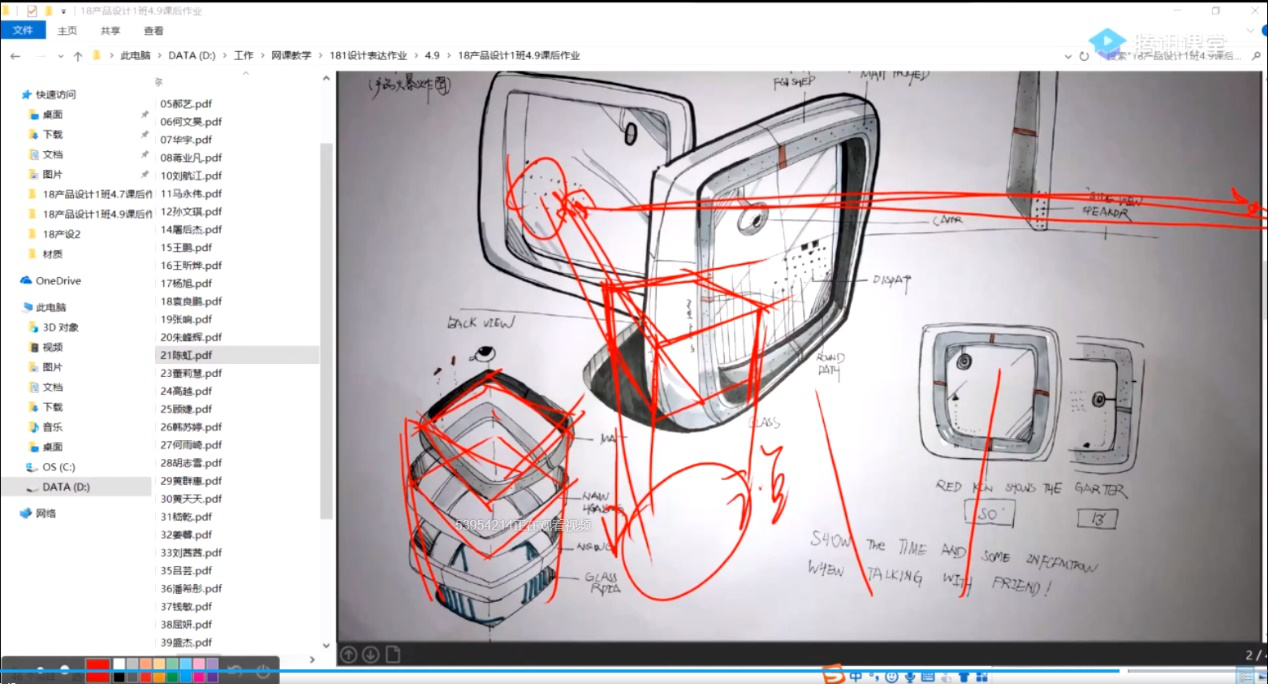Open the recent locations dropdown arrow
1268x684 pixels.
[x=60, y=56]
